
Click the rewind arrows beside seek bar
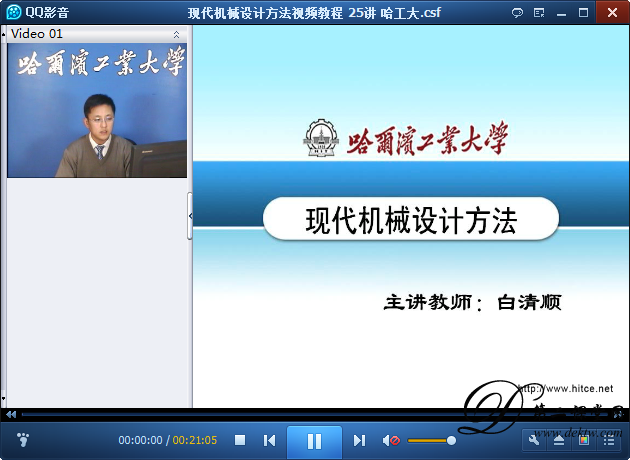tap(11, 414)
